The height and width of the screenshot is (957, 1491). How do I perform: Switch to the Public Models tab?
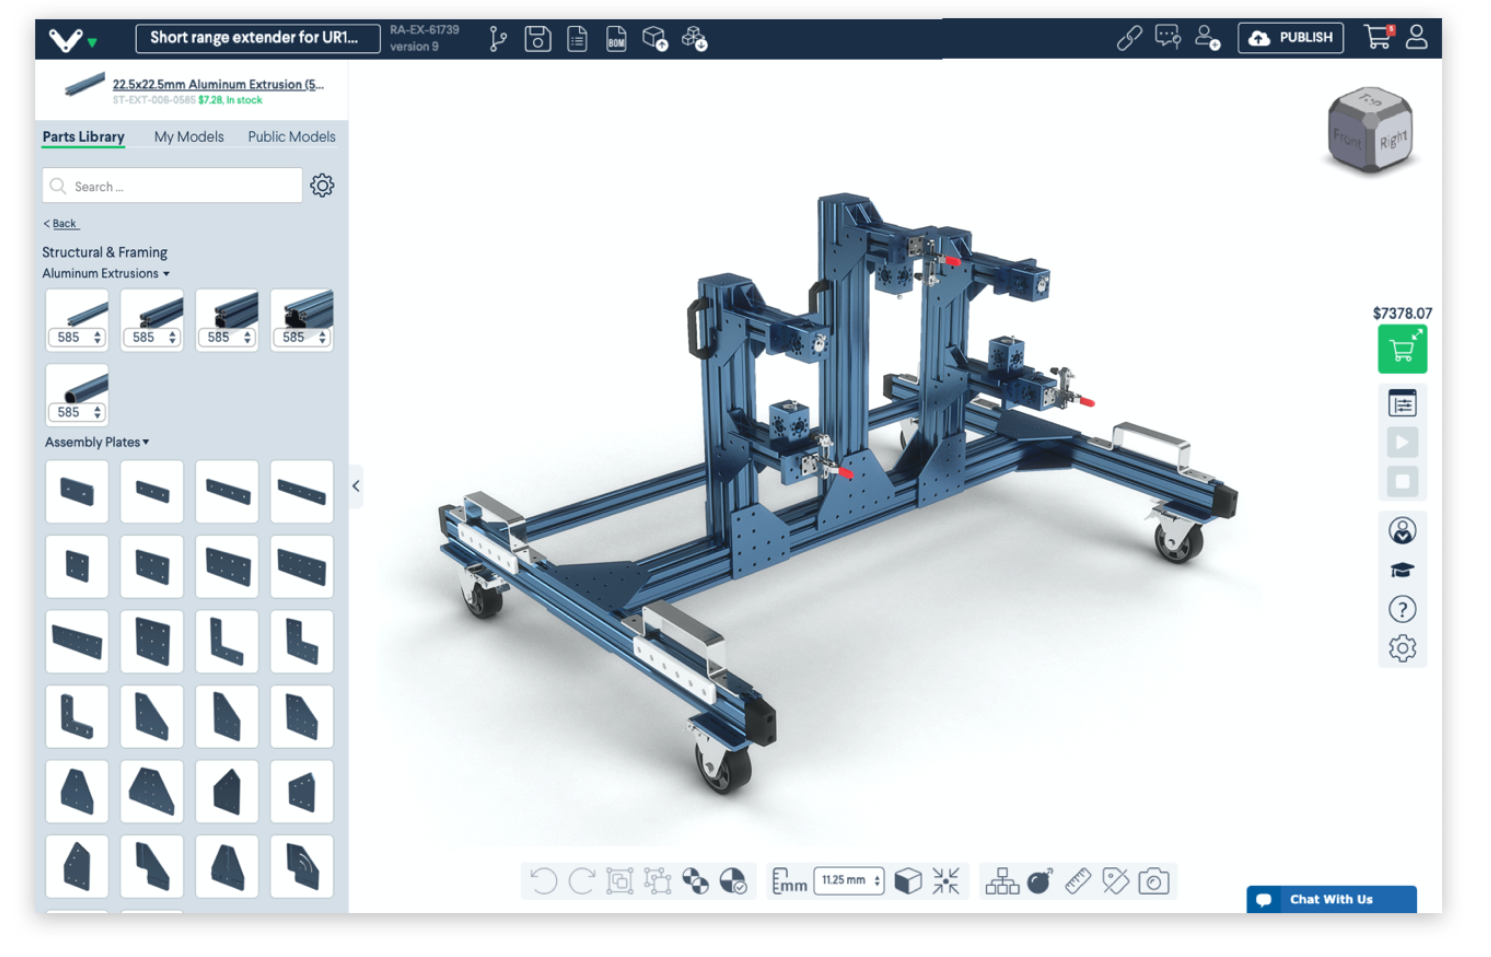tap(291, 137)
